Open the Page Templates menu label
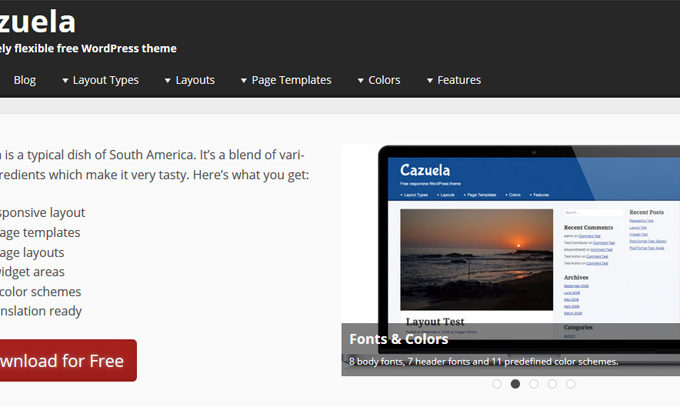The width and height of the screenshot is (680, 407). 291,80
